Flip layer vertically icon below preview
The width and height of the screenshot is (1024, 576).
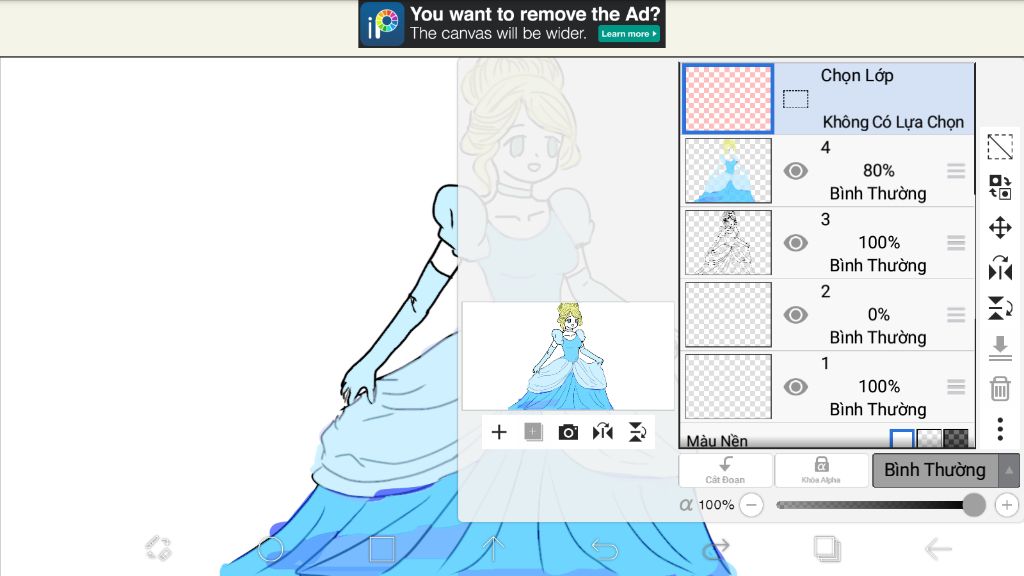637,432
